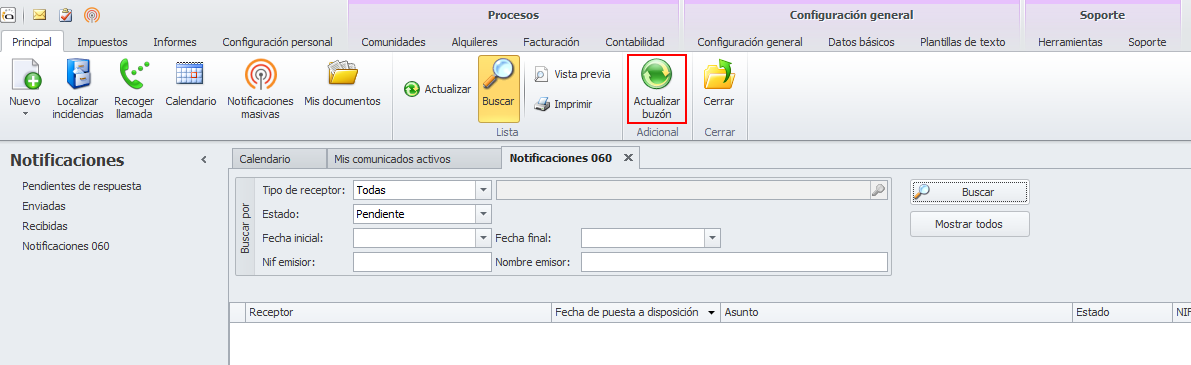The height and width of the screenshot is (365, 1191).
Task: Select Pendientes de respuesta
Action: (x=82, y=186)
